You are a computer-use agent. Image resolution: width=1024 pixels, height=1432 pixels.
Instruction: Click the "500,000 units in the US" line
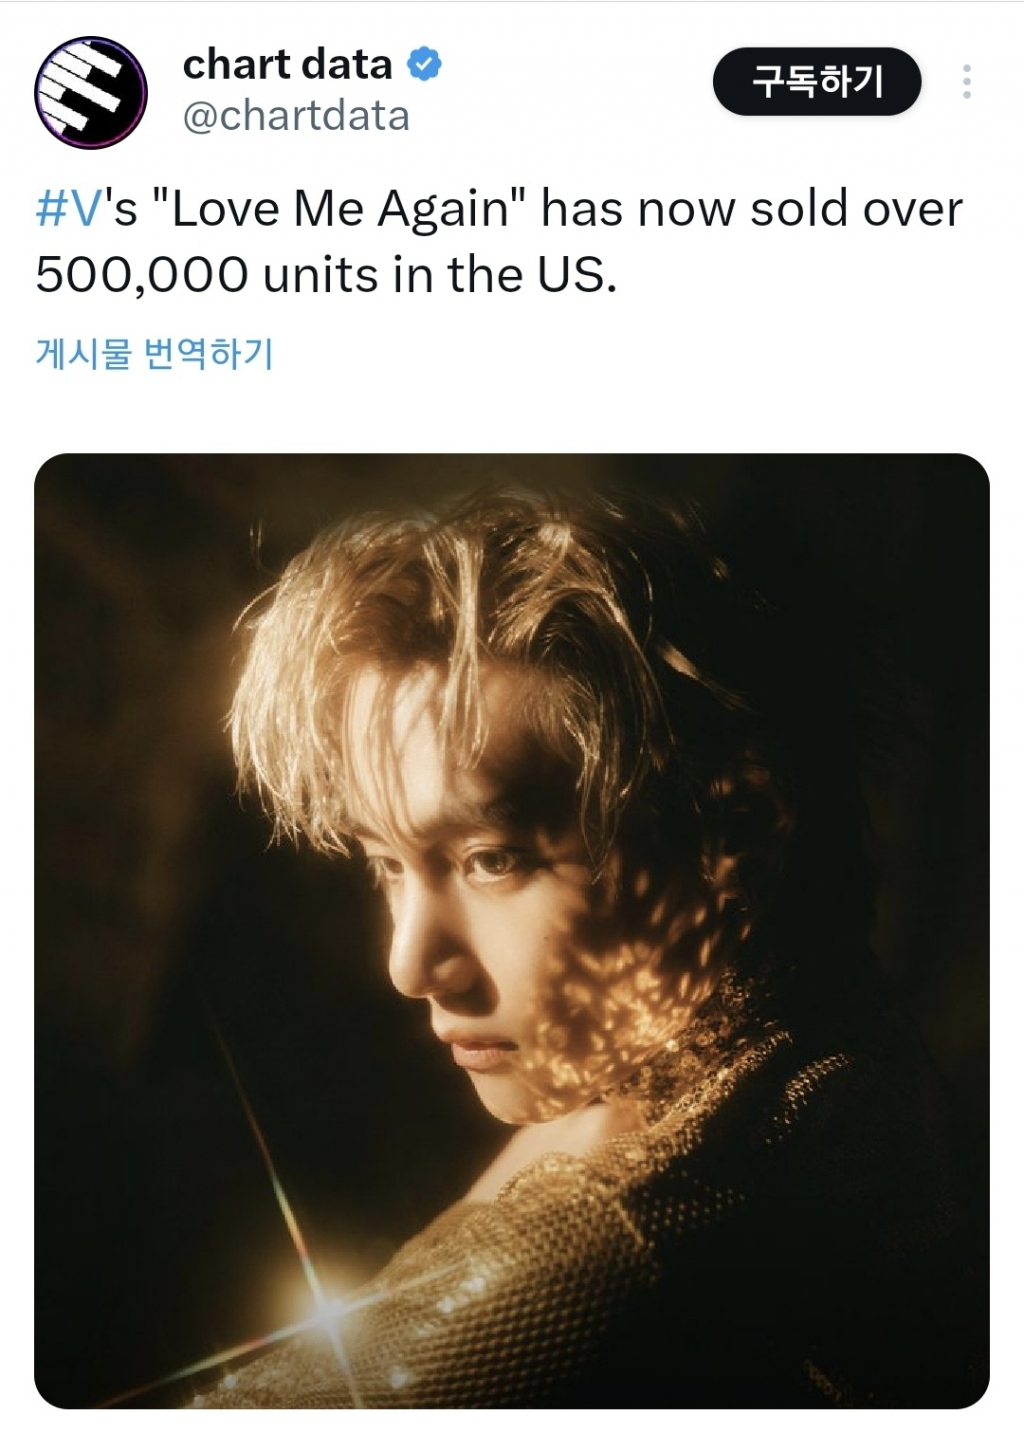pos(326,275)
